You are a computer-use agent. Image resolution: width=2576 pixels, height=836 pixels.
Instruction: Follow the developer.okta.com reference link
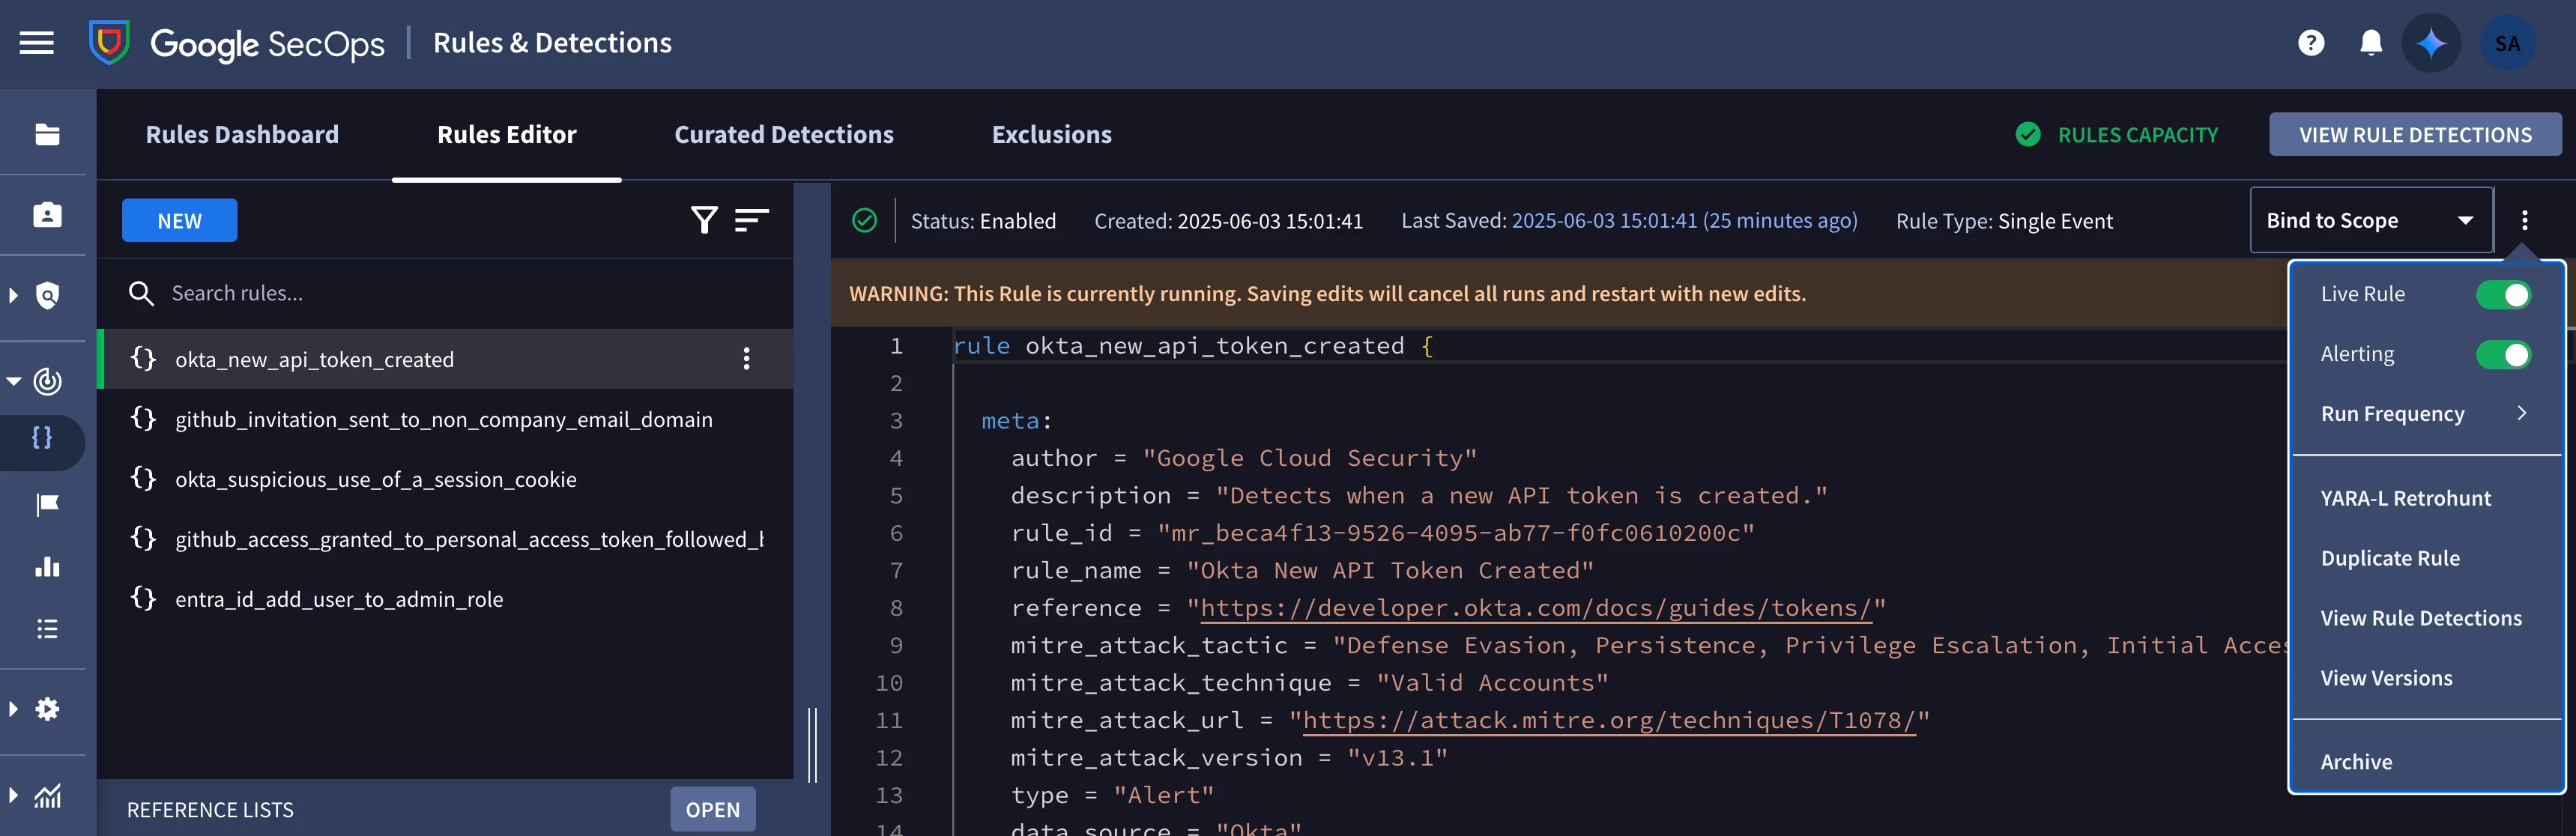1535,608
